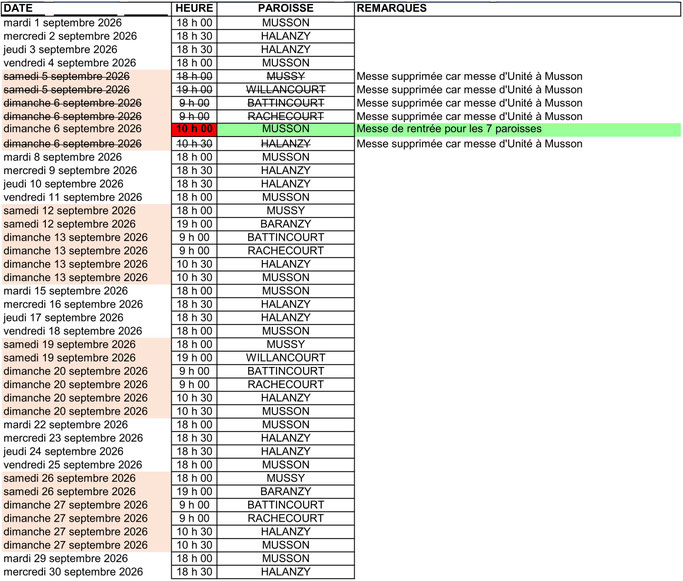This screenshot has height=581, width=683.
Task: Click the green MUSSON cell on dimanche 6 septembre
Action: 286,129
